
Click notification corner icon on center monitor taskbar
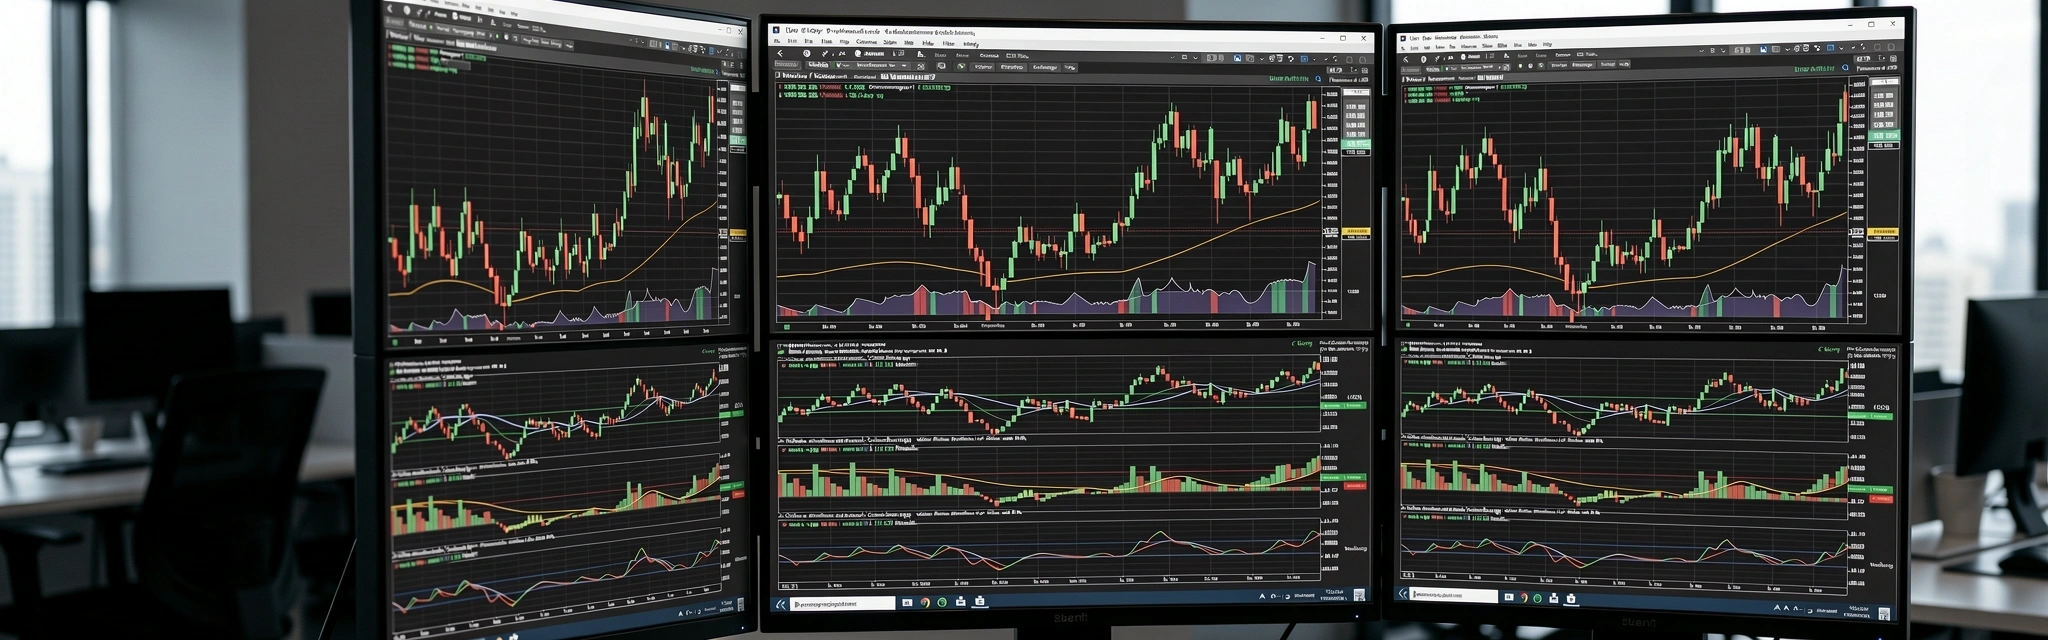click(1359, 595)
